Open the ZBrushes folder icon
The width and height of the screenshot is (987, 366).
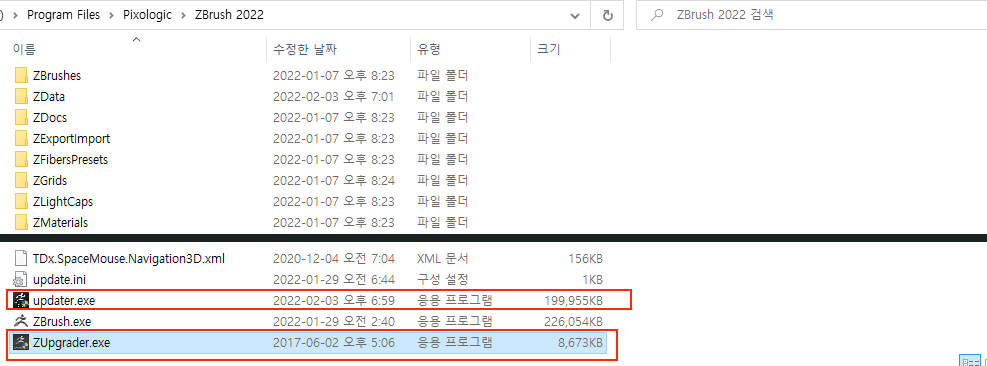point(21,76)
